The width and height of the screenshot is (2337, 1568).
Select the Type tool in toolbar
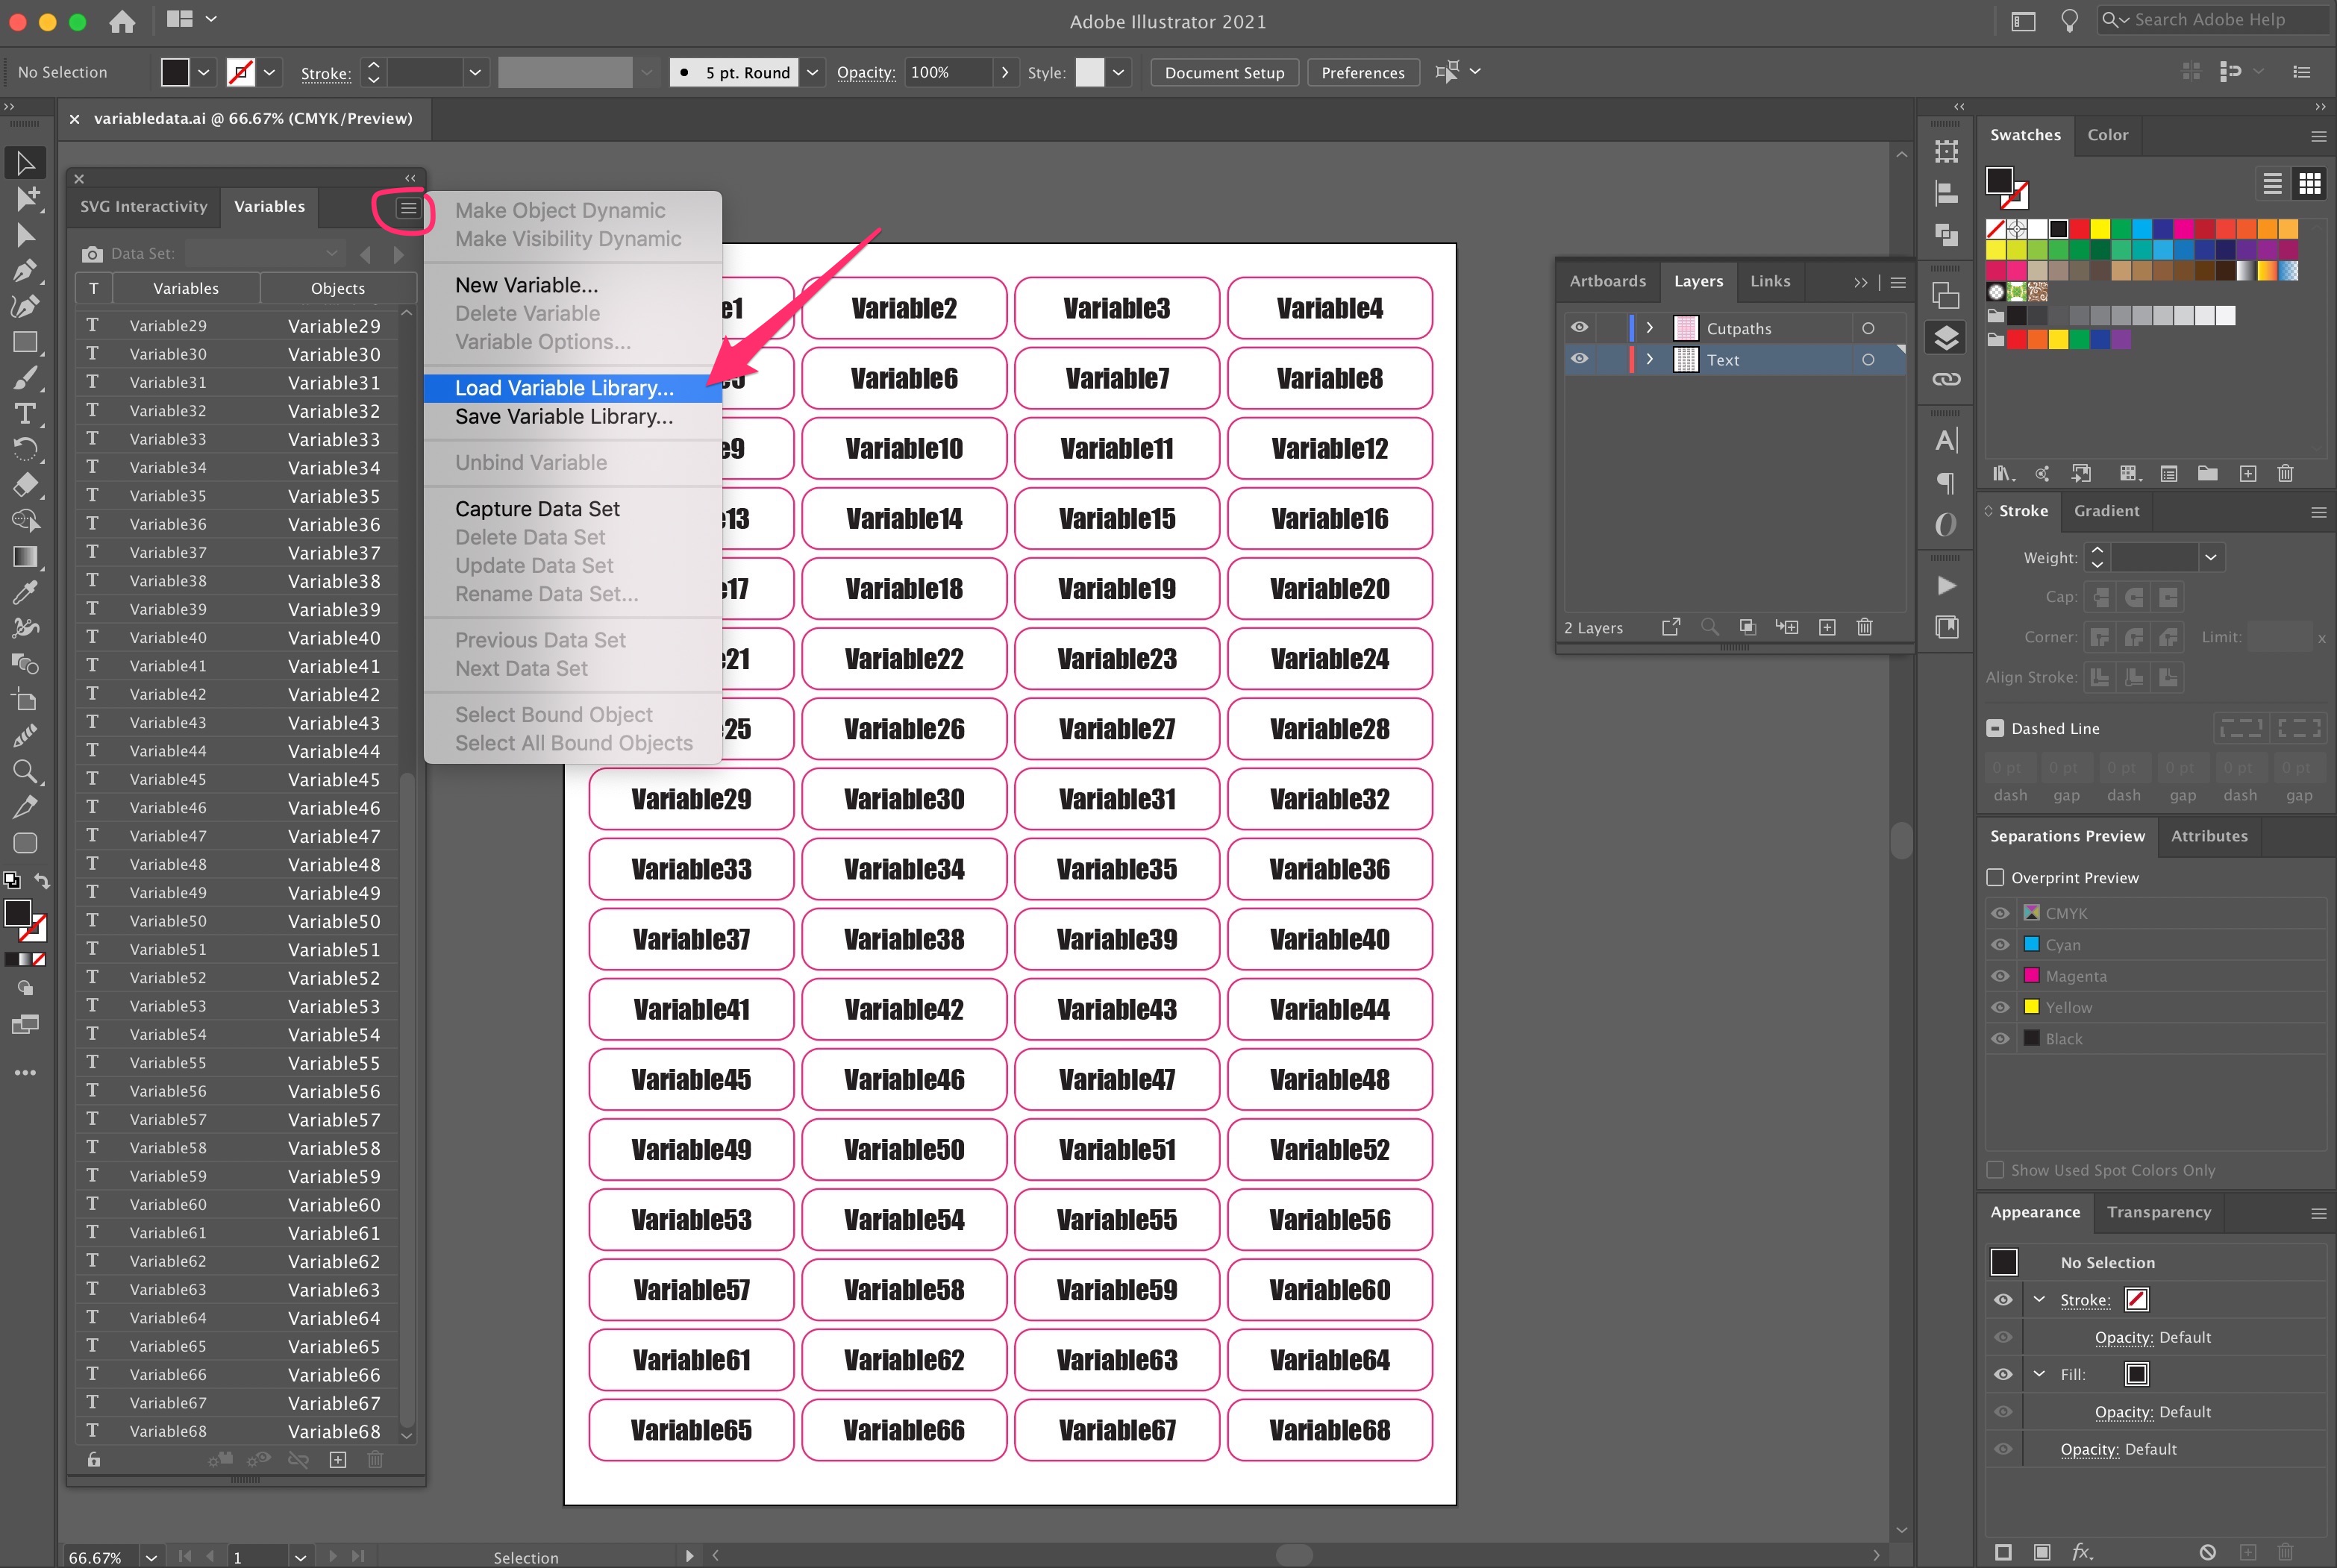click(26, 414)
